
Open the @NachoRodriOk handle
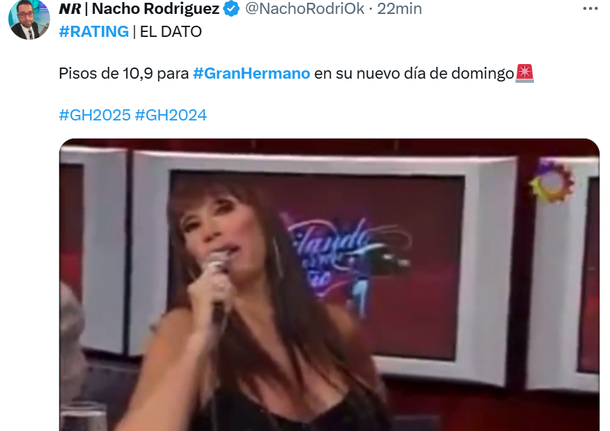tap(305, 9)
